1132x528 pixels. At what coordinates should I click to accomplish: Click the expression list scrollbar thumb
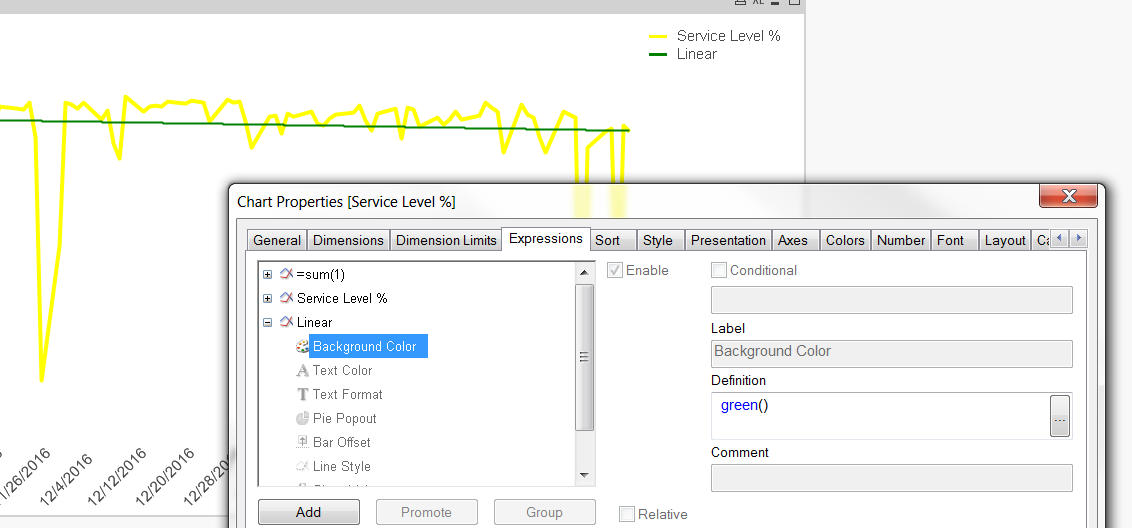[584, 358]
